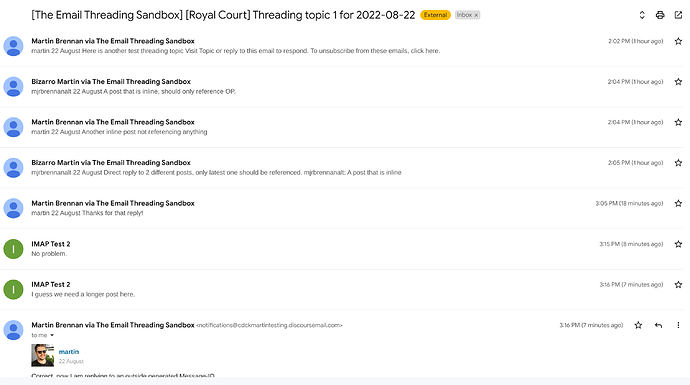The image size is (690, 385).
Task: Star the 'No problem' IMAP Test 2 message
Action: coord(678,244)
